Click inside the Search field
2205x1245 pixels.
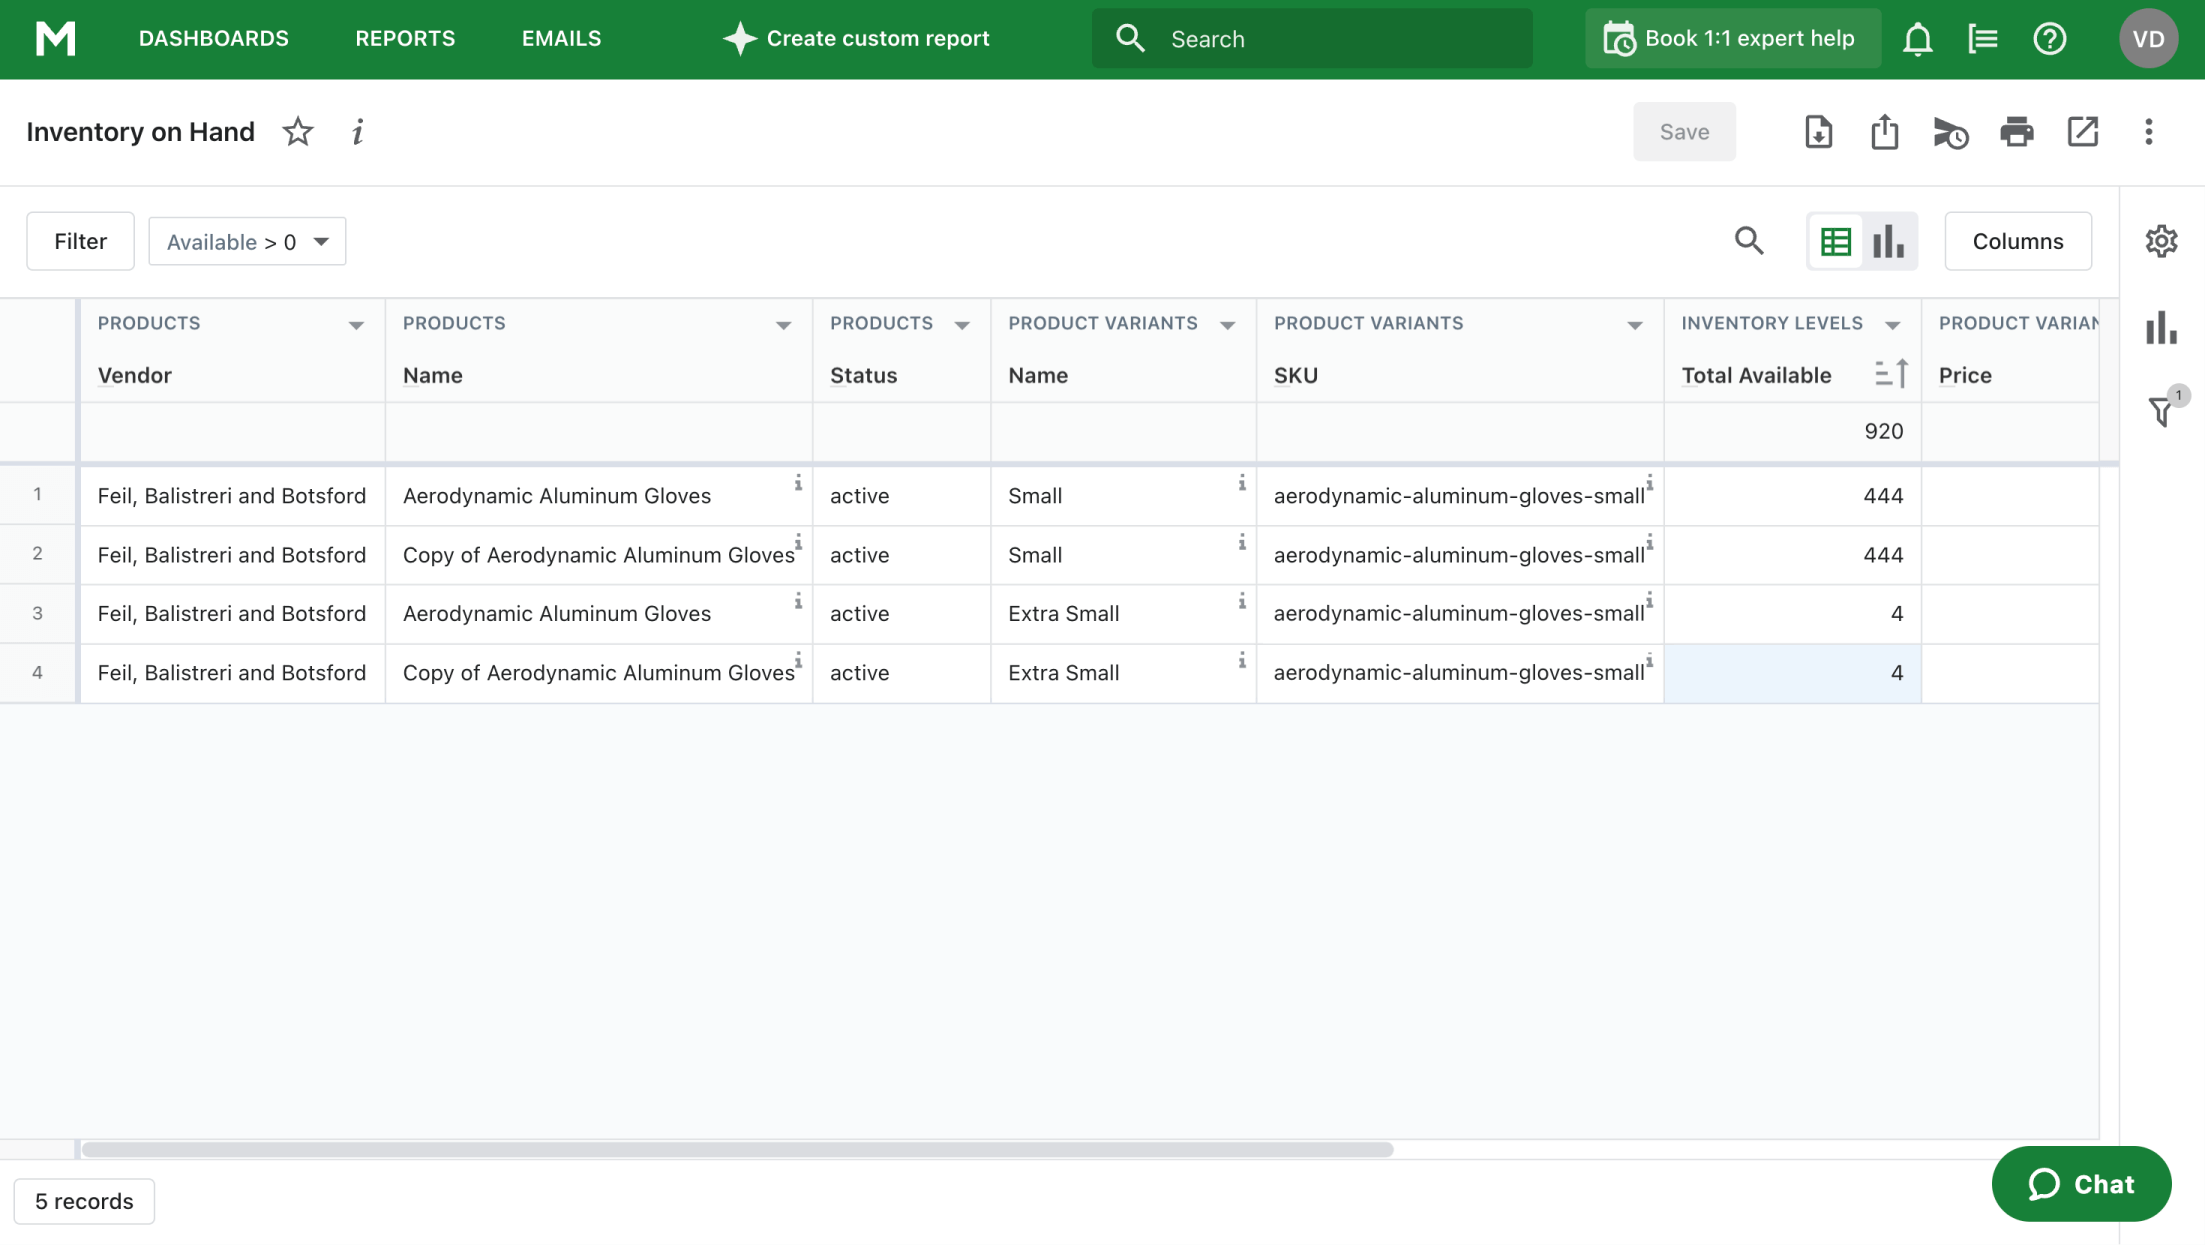tap(1310, 38)
